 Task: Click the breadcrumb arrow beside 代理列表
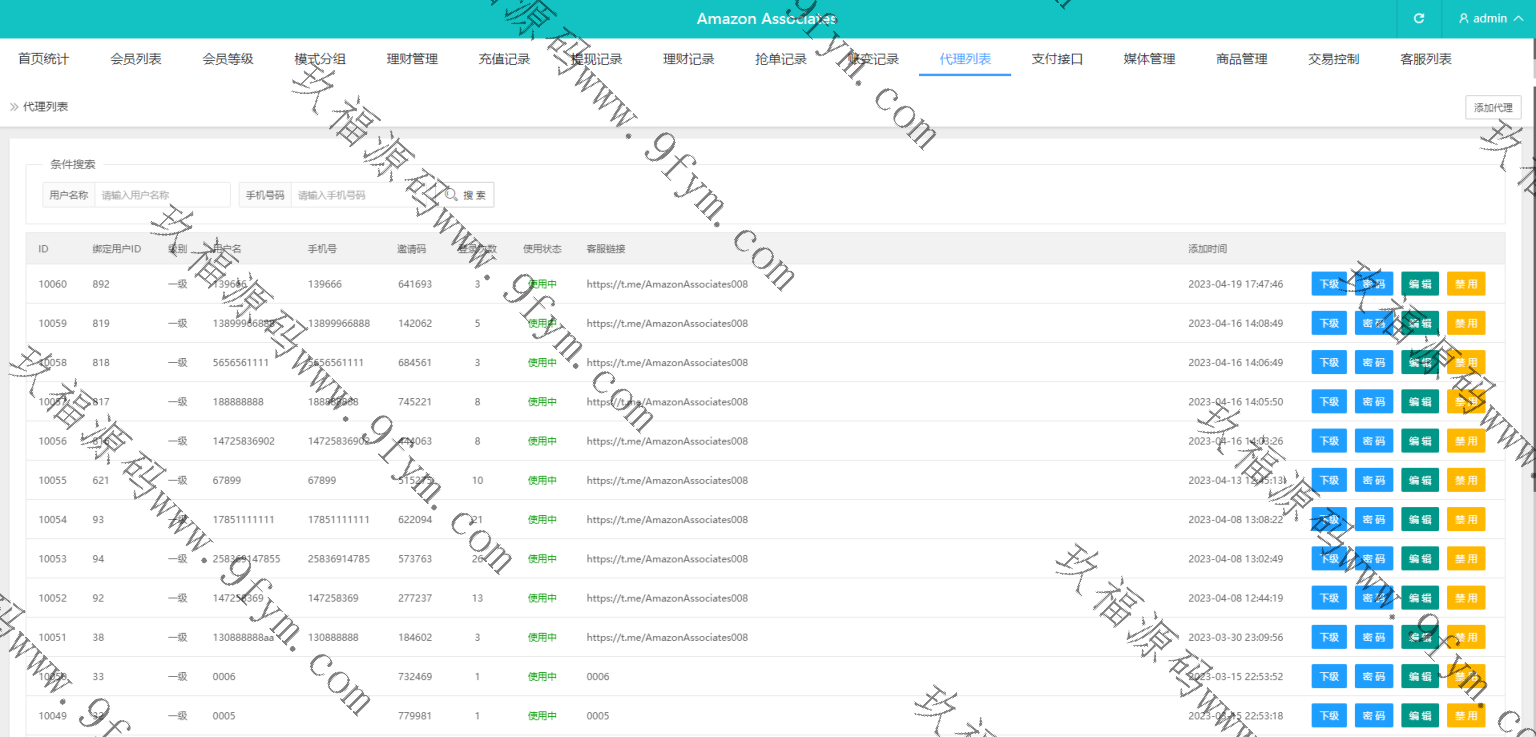(x=14, y=107)
